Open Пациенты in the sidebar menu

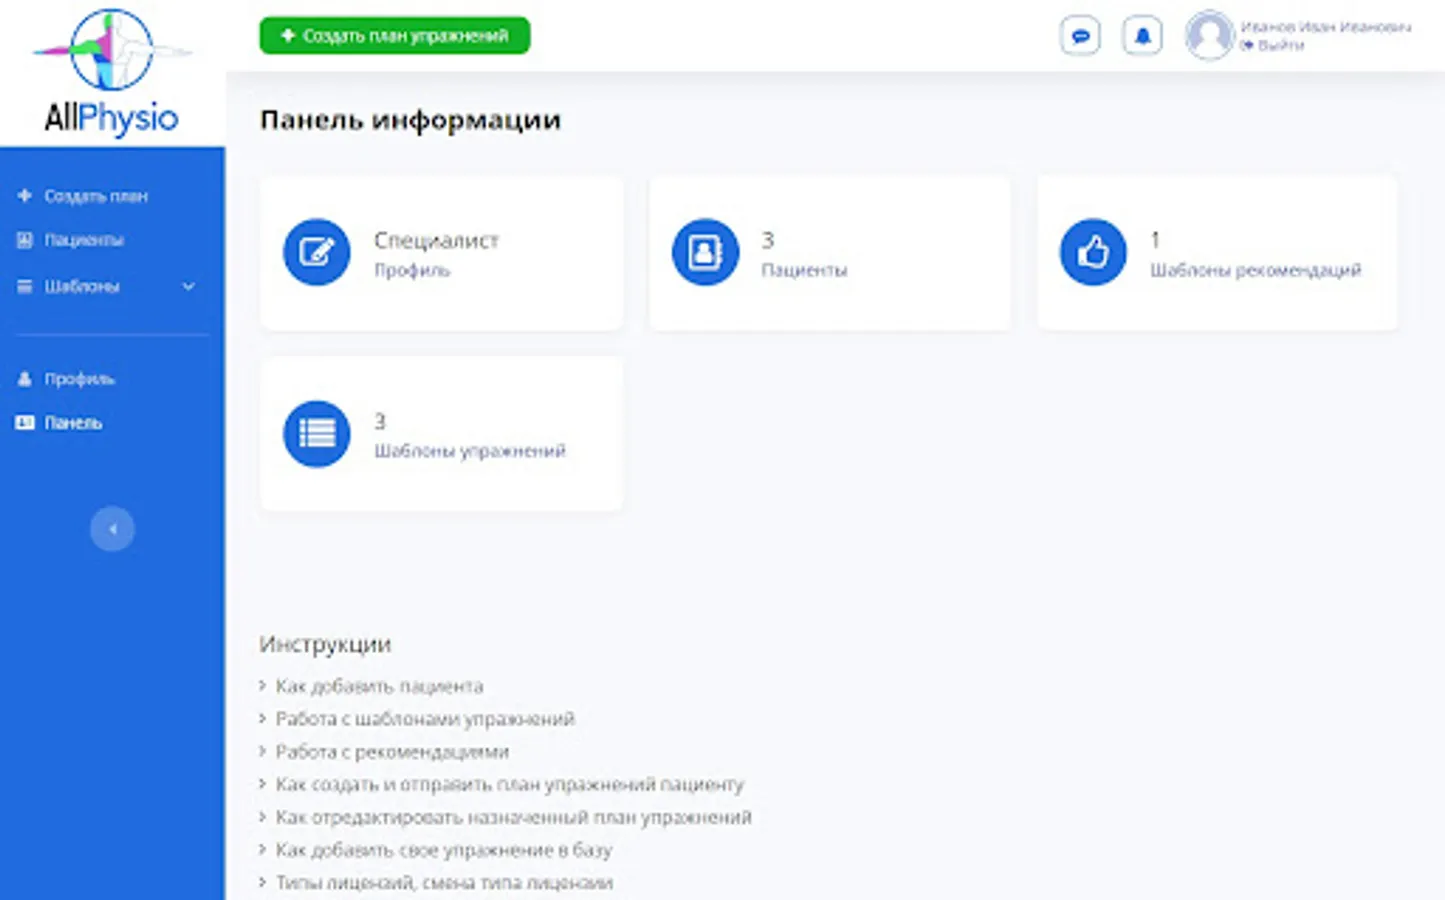pyautogui.click(x=84, y=240)
